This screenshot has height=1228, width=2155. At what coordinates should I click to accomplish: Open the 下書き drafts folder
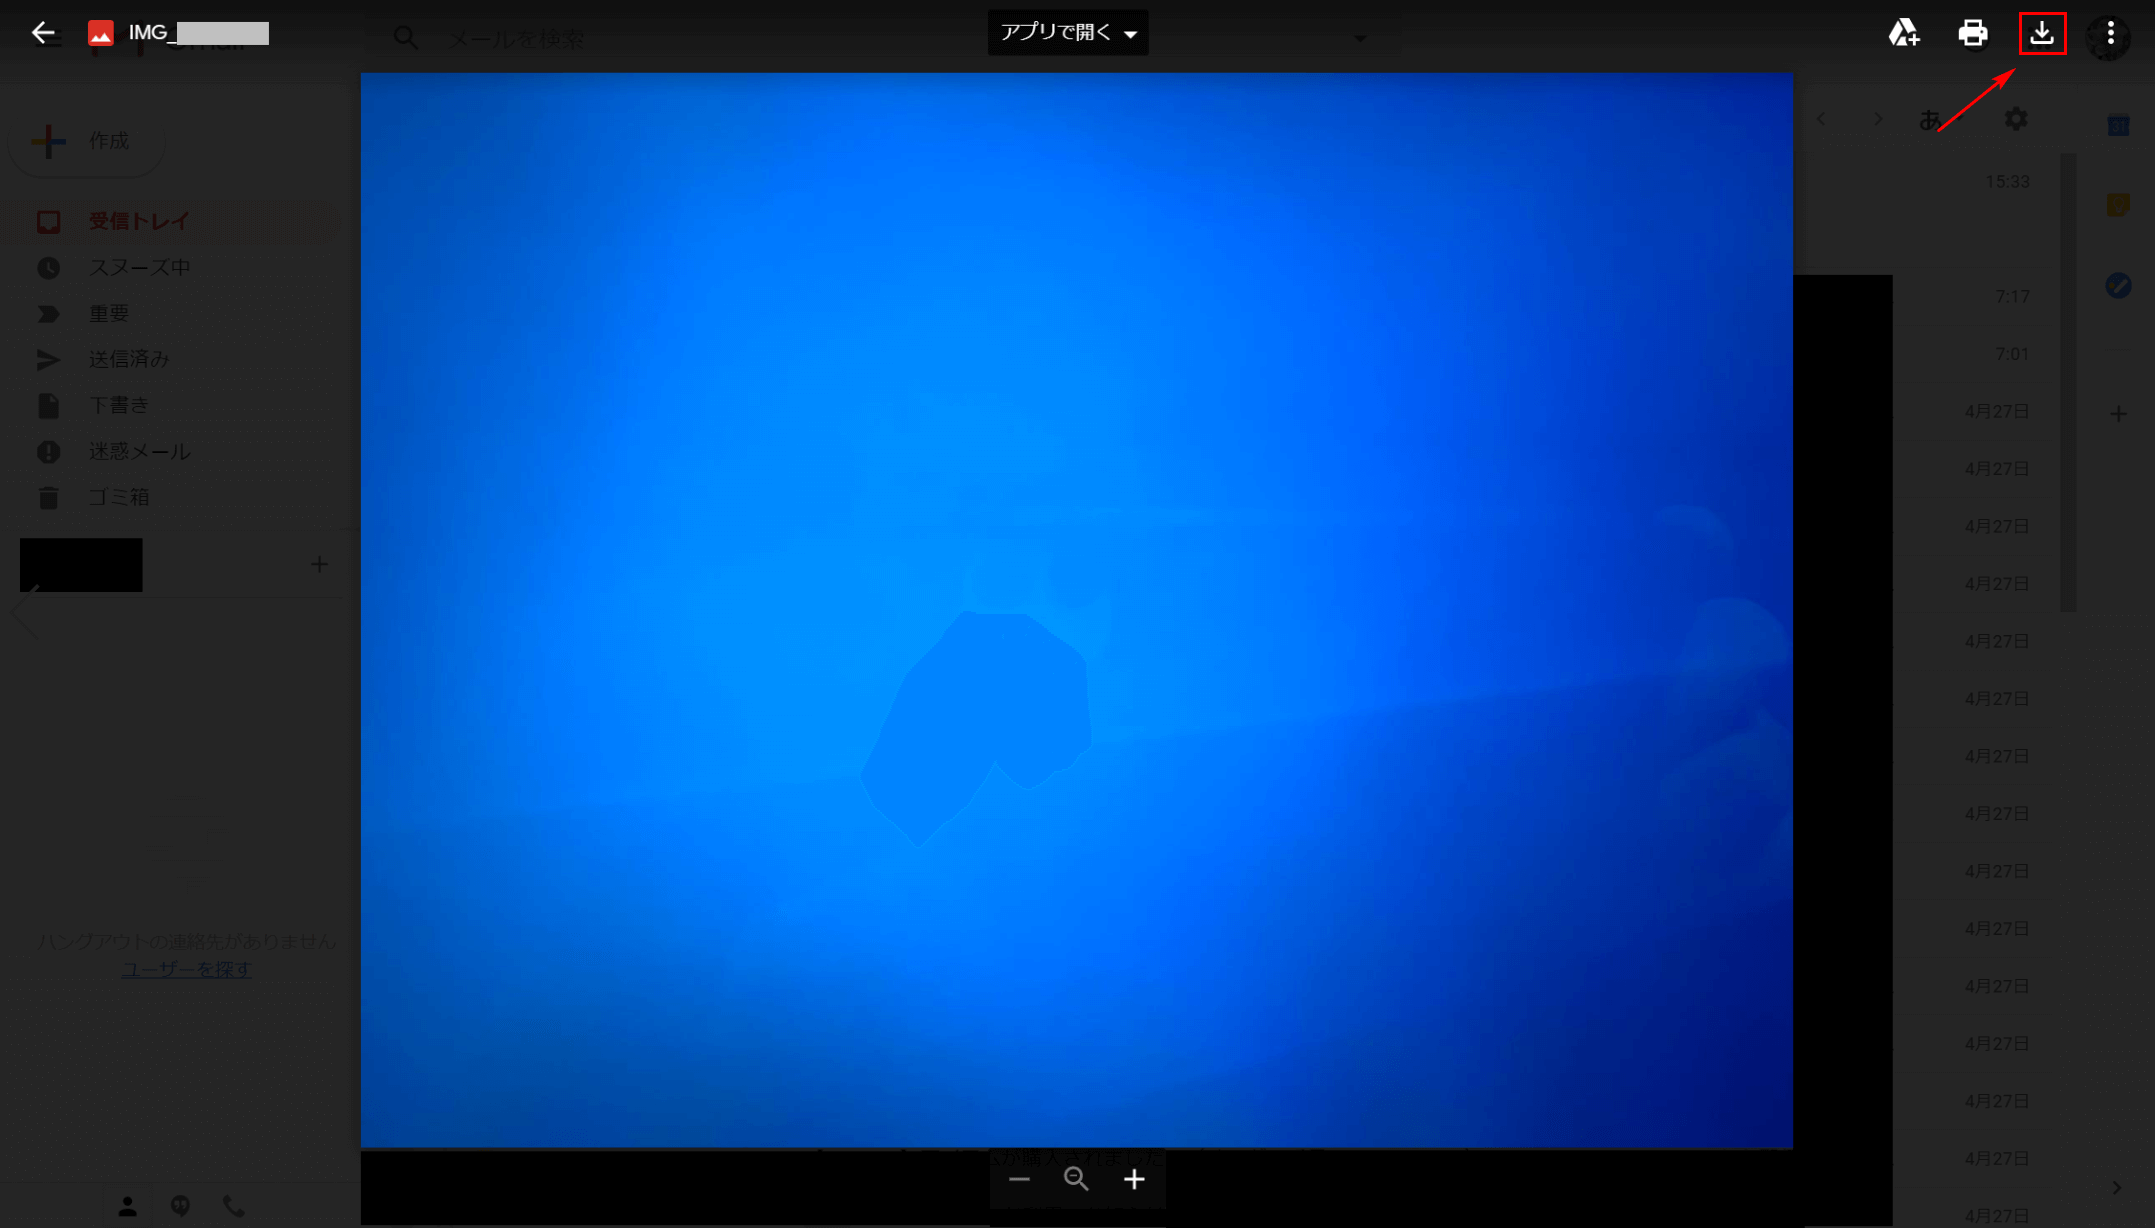pos(119,405)
